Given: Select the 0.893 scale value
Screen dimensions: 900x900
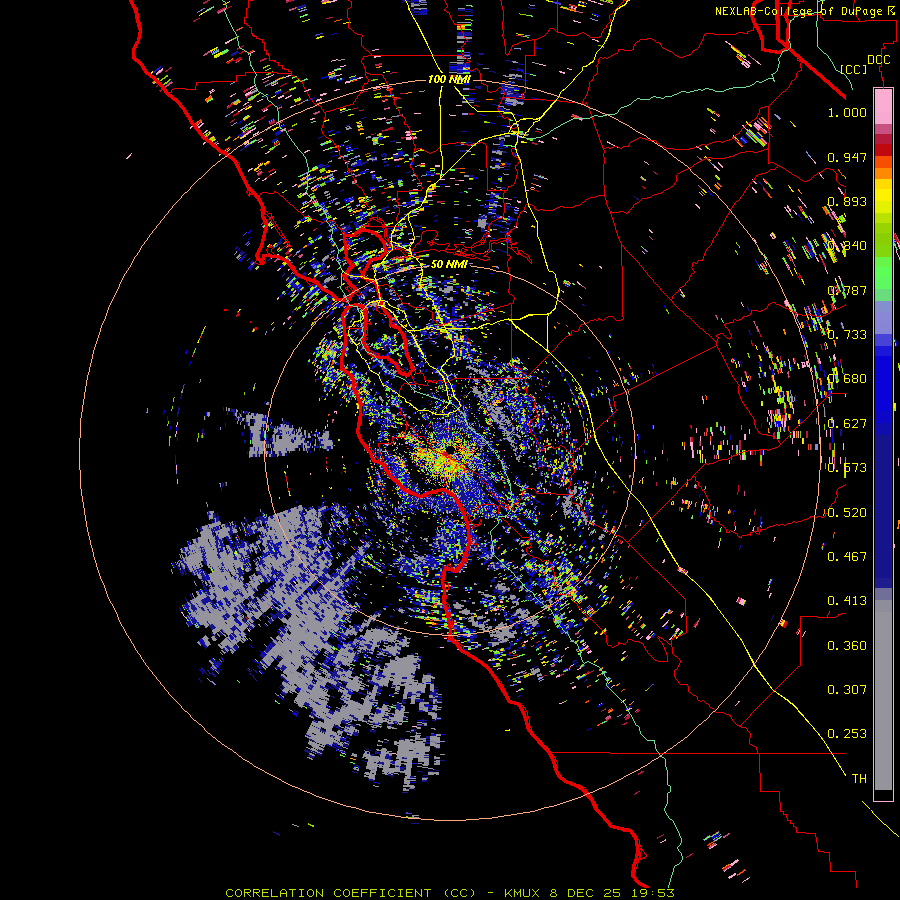Looking at the screenshot, I should point(847,201).
